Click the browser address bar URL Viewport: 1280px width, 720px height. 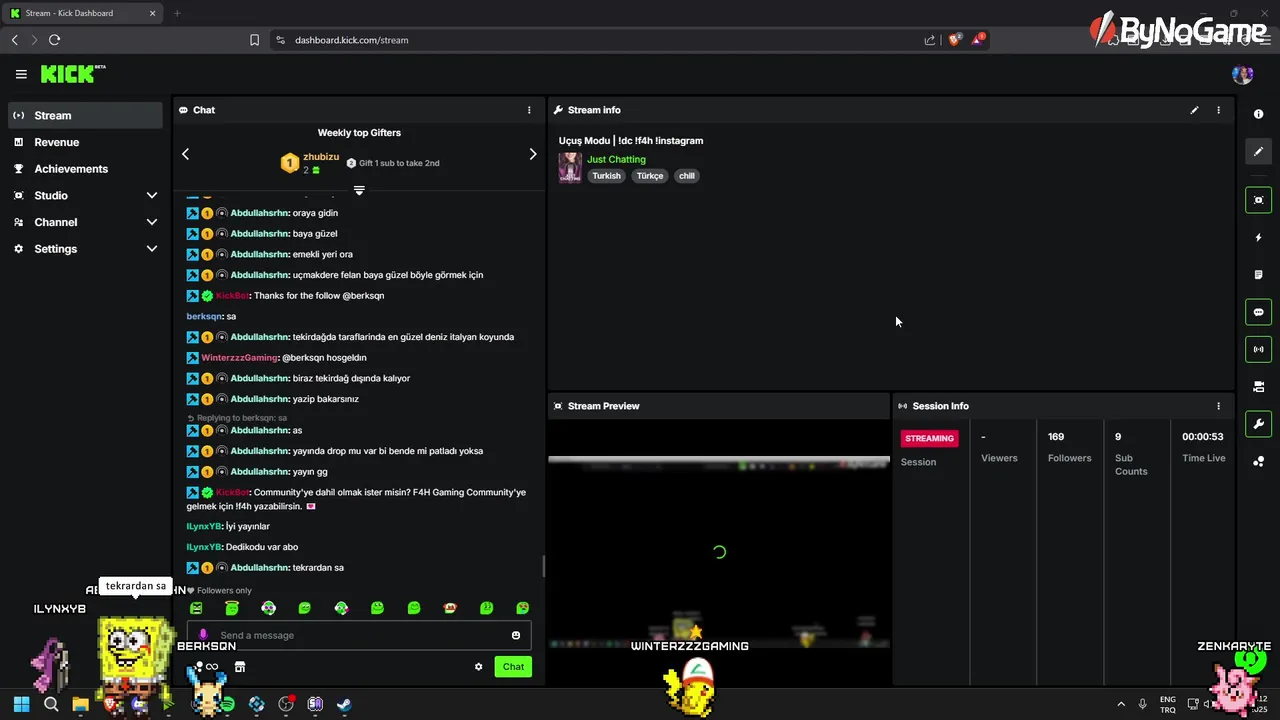click(x=351, y=40)
